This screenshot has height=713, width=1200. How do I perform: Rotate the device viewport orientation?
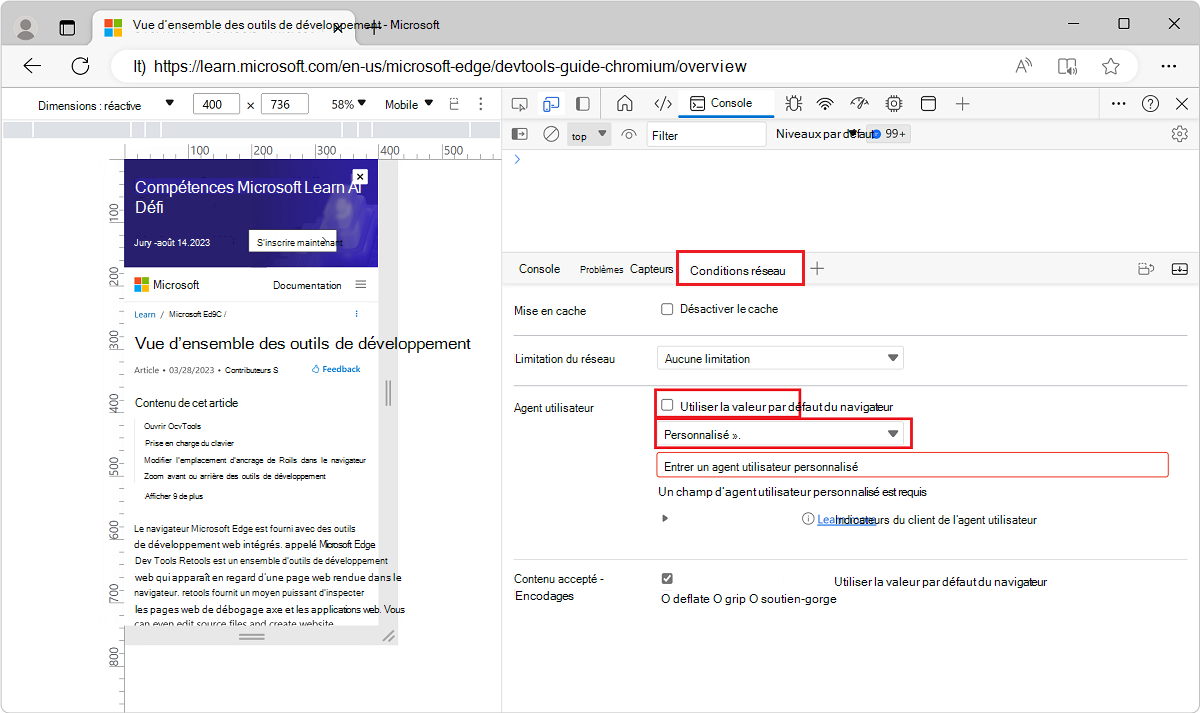[455, 103]
